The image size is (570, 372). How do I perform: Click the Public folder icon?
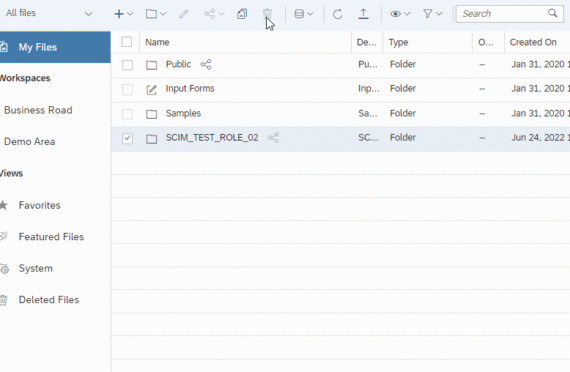pyautogui.click(x=152, y=65)
